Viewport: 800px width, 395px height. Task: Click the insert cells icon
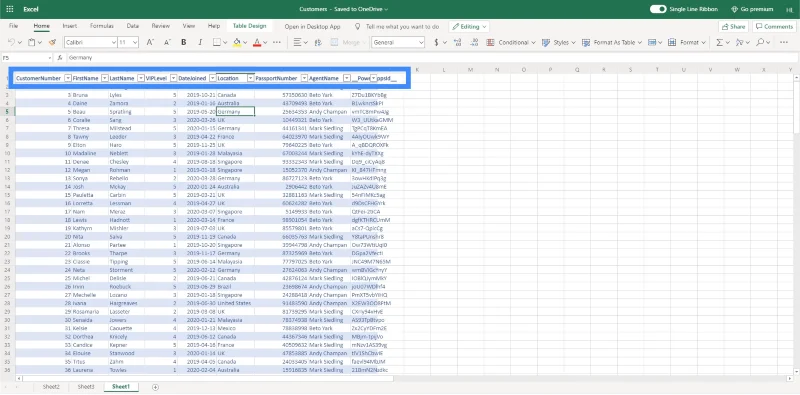[652, 42]
